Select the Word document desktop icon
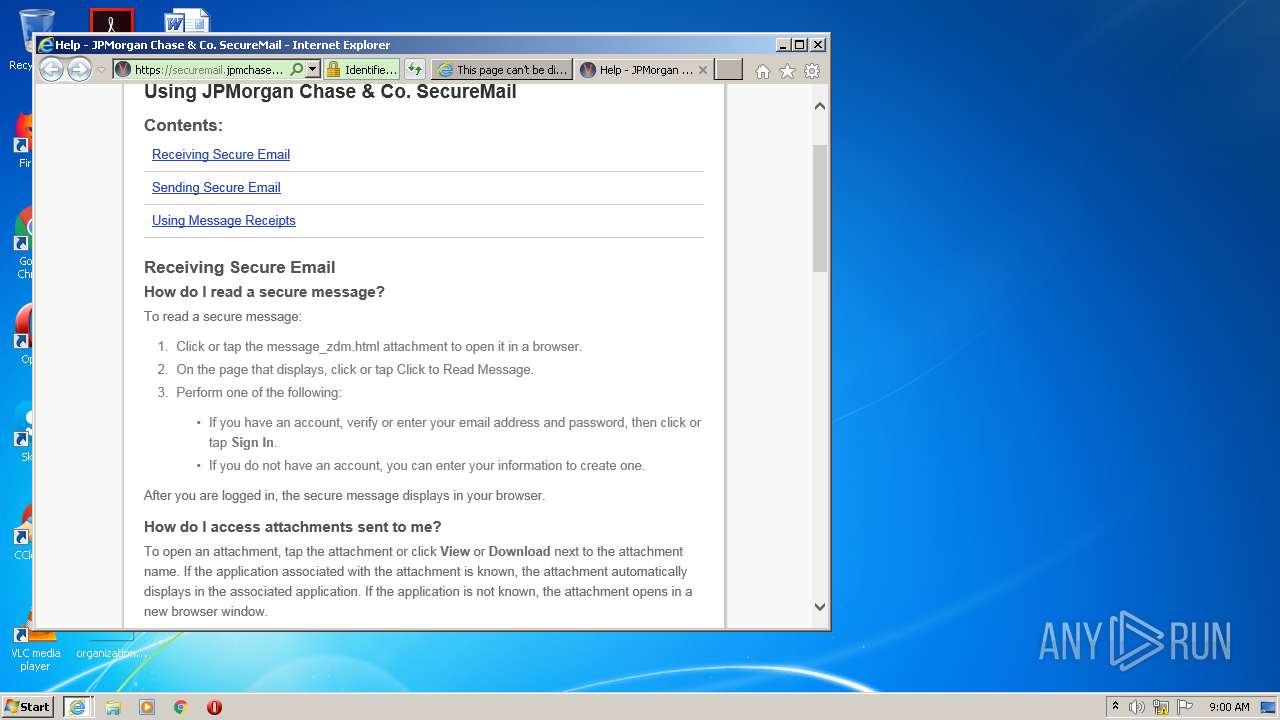Image resolution: width=1280 pixels, height=720 pixels. point(187,21)
